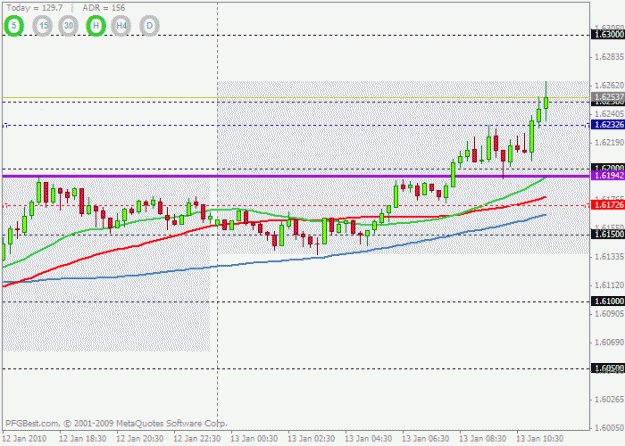Click the 1.61120 price scale value
625x446 pixels.
609,285
